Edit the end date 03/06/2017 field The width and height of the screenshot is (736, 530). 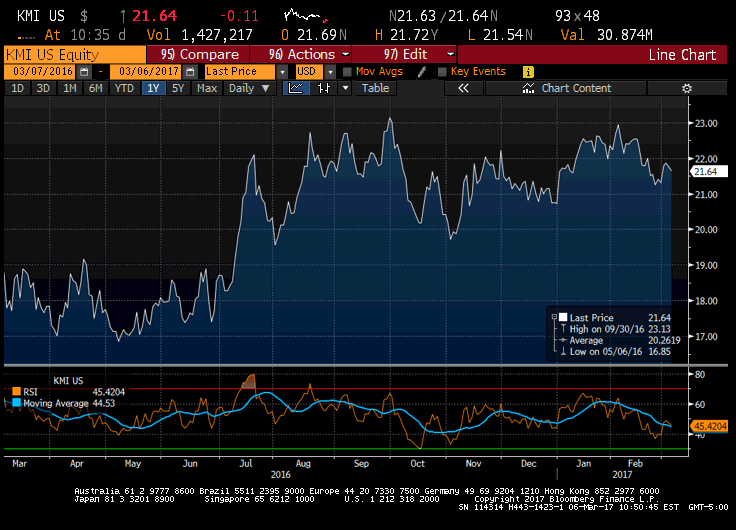pyautogui.click(x=147, y=72)
